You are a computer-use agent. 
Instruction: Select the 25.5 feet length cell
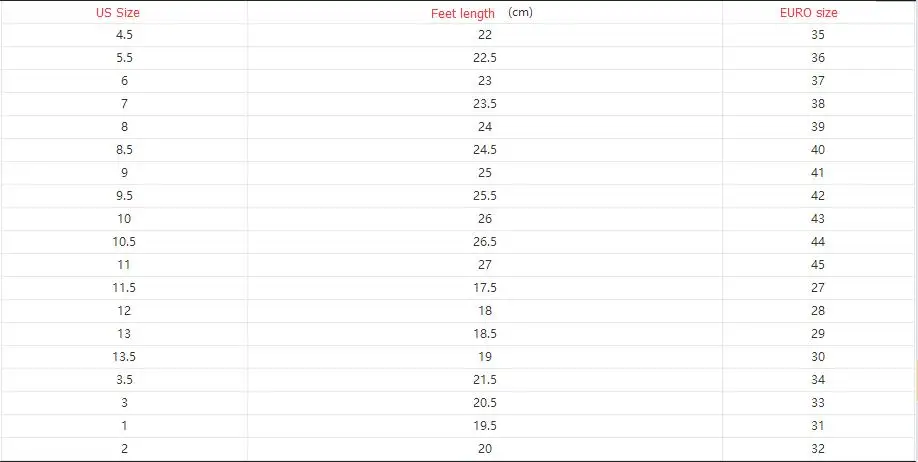point(485,196)
